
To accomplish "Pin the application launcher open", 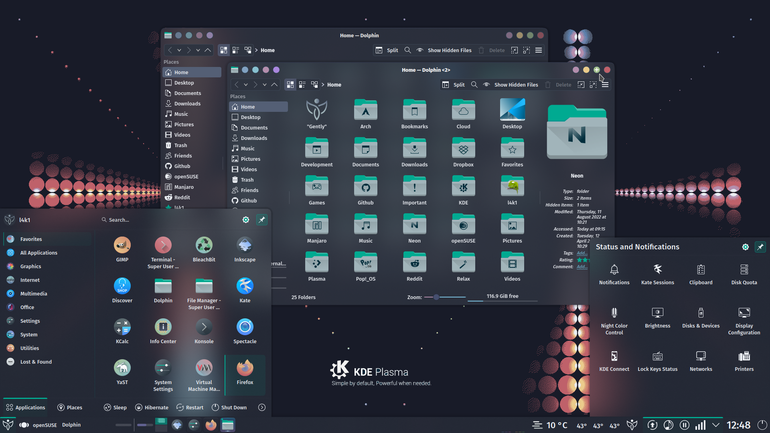I will pyautogui.click(x=262, y=220).
